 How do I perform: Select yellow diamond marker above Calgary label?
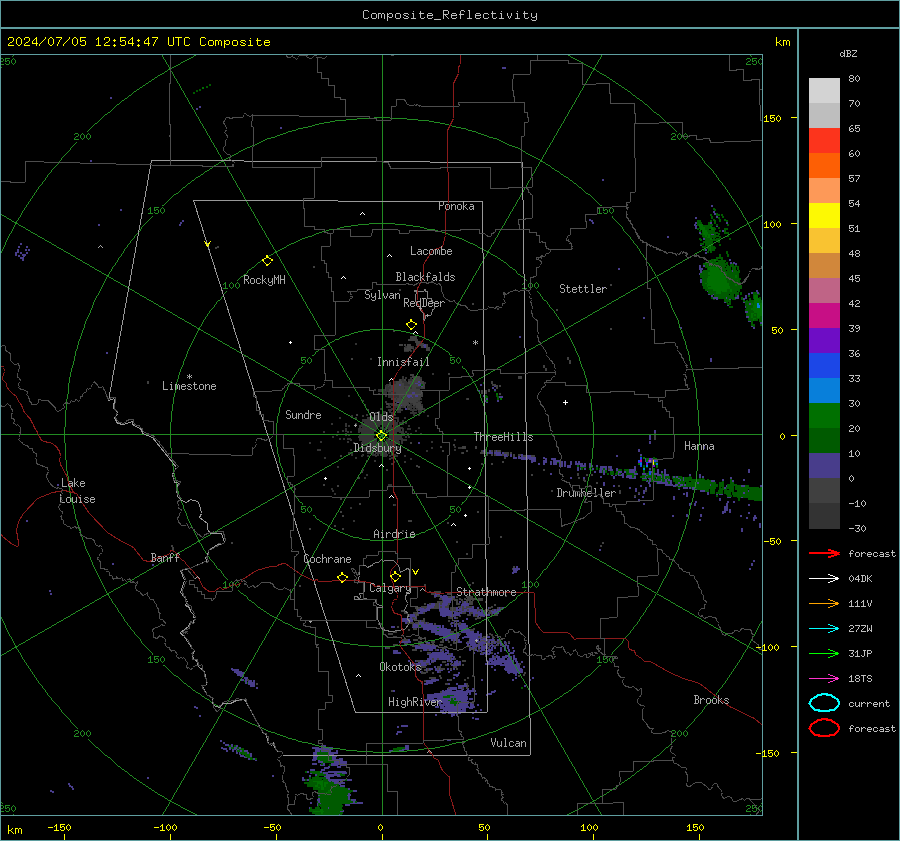click(395, 576)
